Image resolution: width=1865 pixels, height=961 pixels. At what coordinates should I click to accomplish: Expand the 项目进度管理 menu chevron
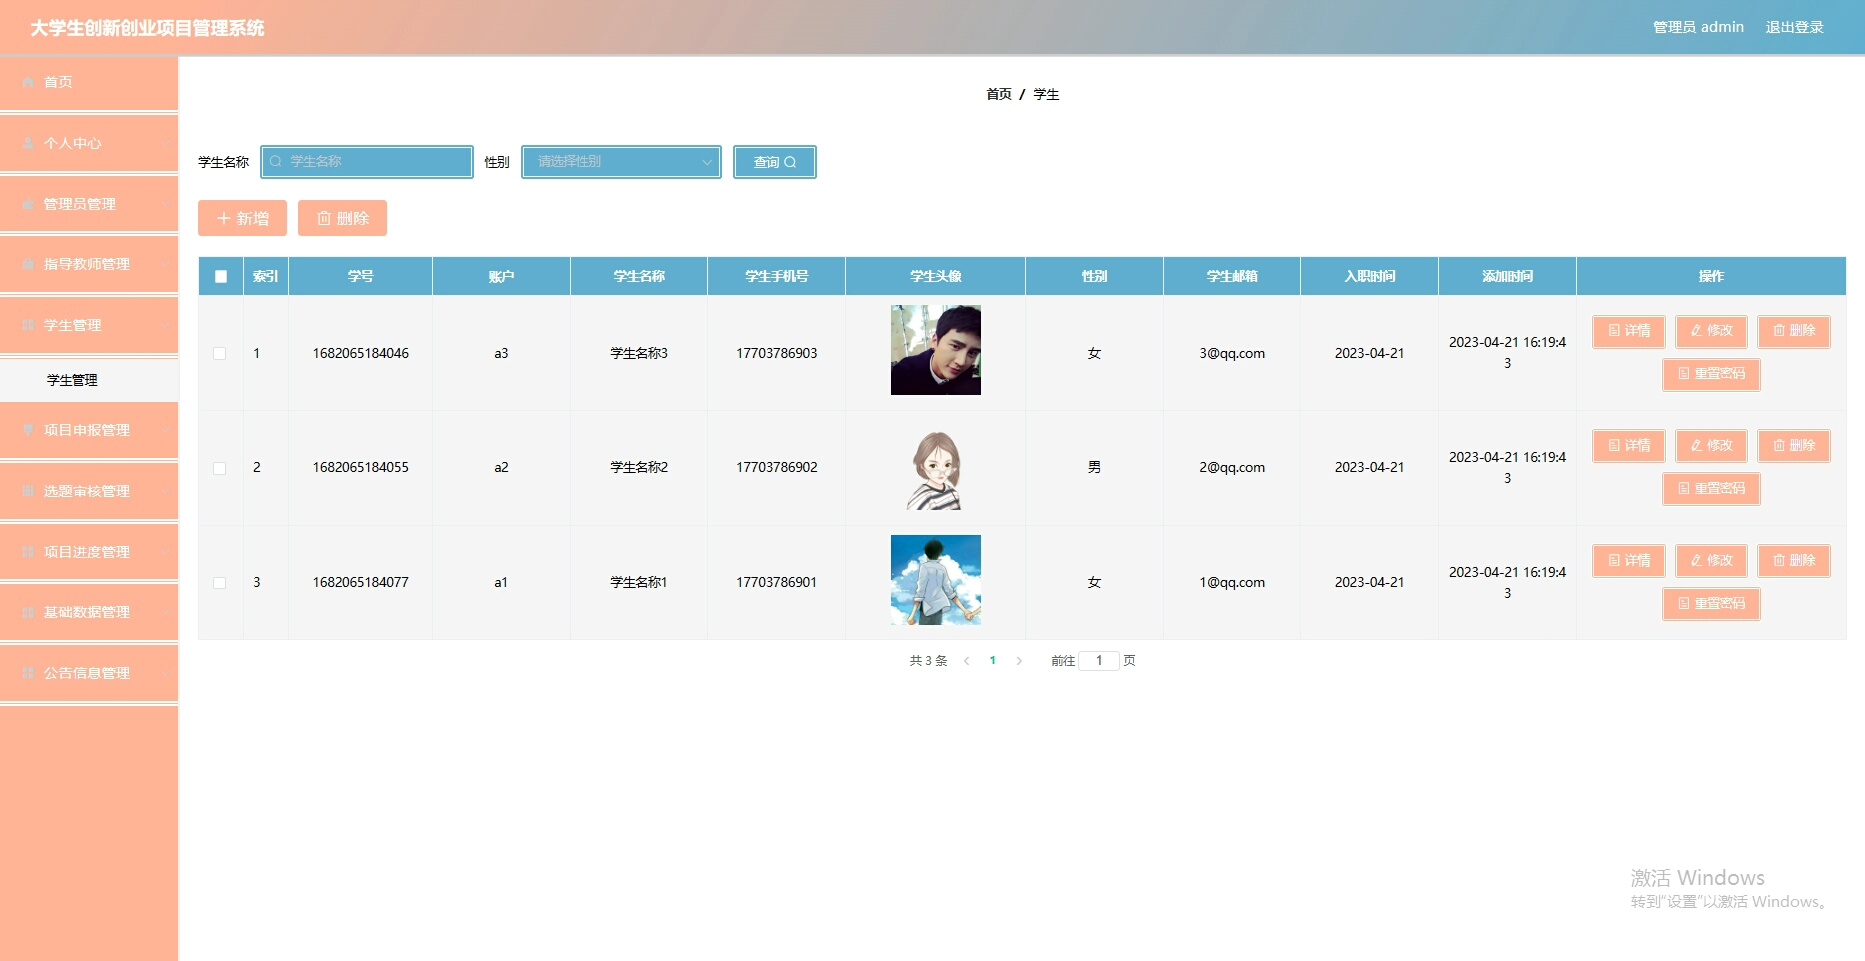click(x=164, y=552)
